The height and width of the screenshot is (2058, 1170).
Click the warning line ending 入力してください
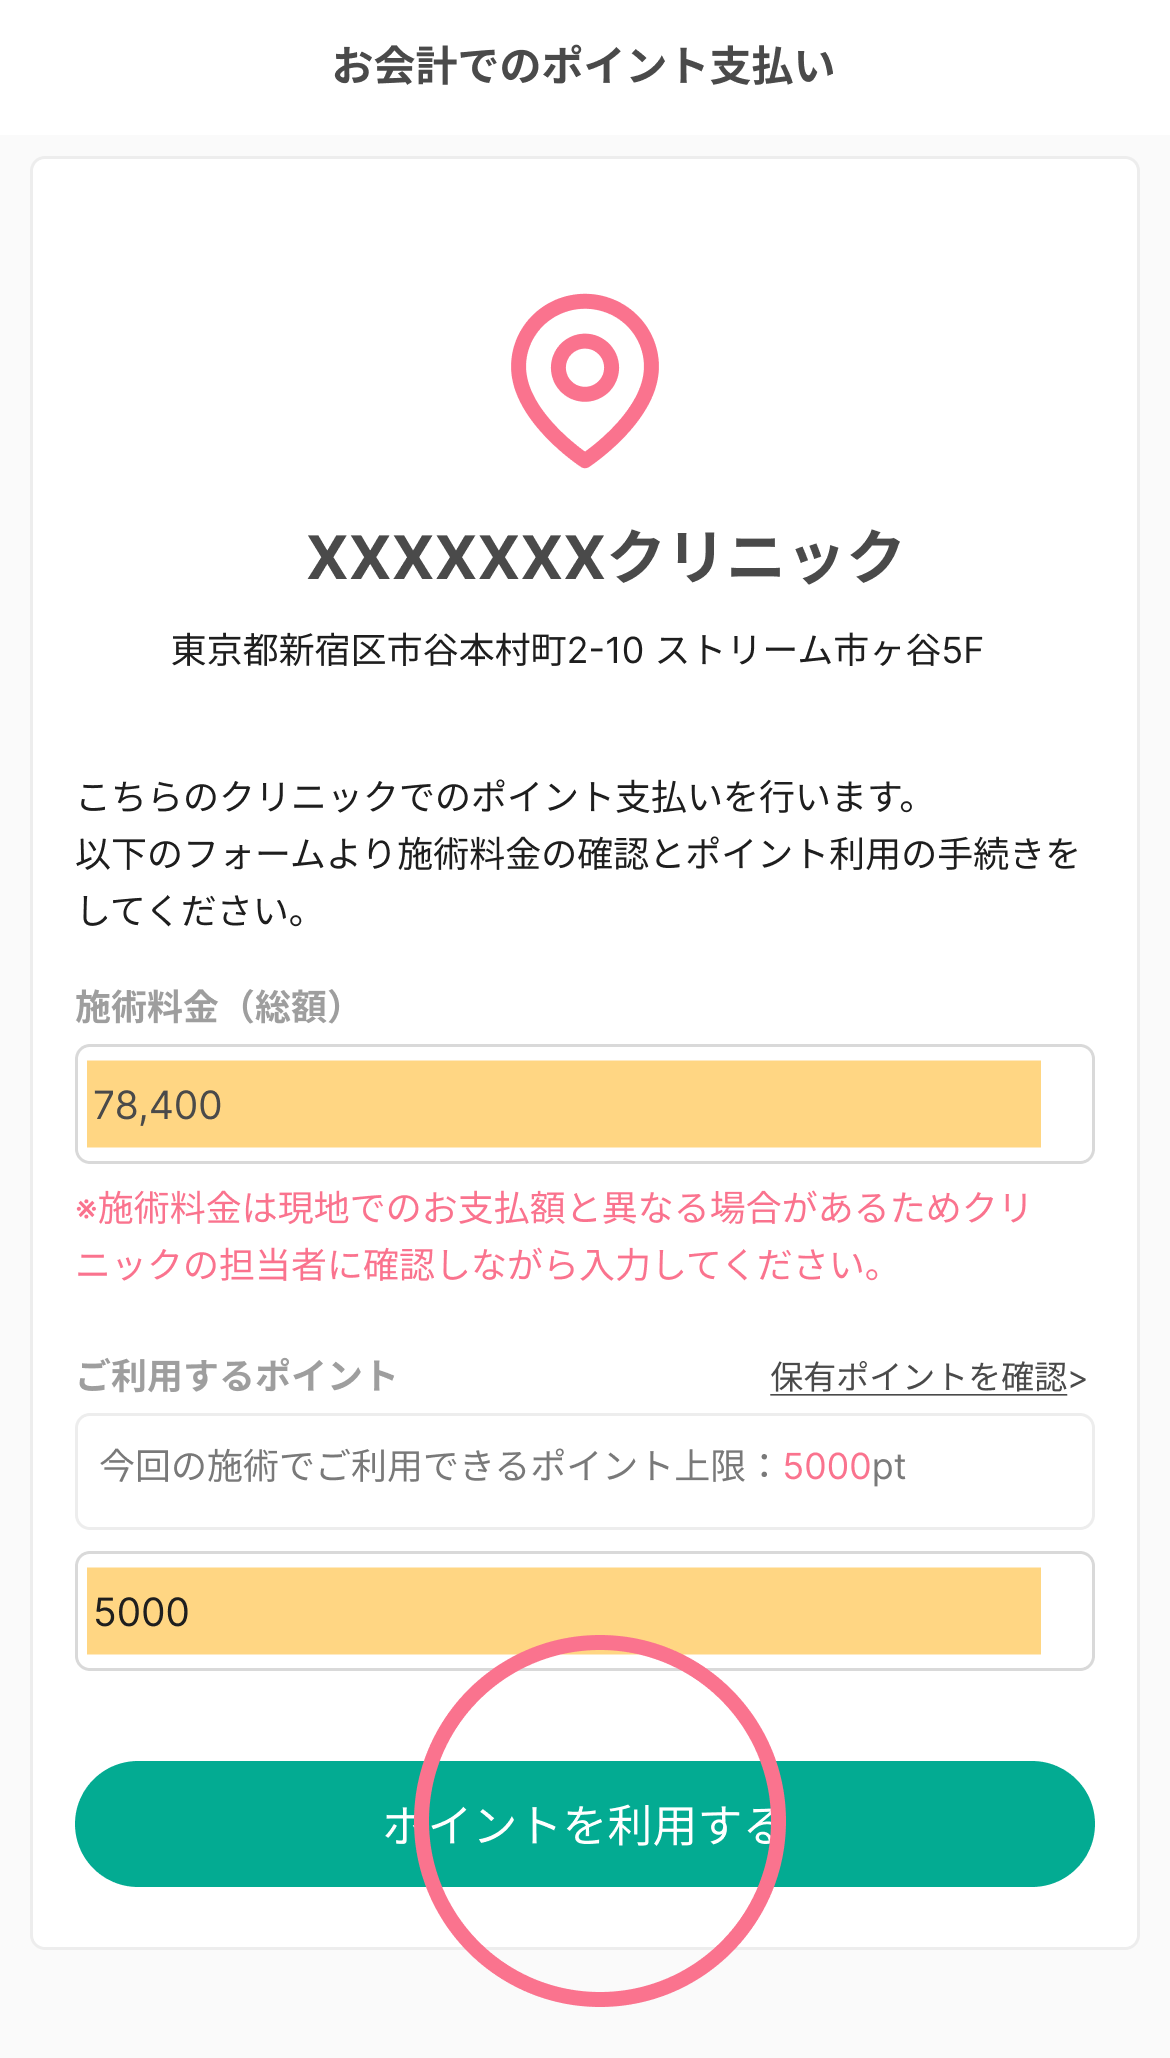[480, 1265]
